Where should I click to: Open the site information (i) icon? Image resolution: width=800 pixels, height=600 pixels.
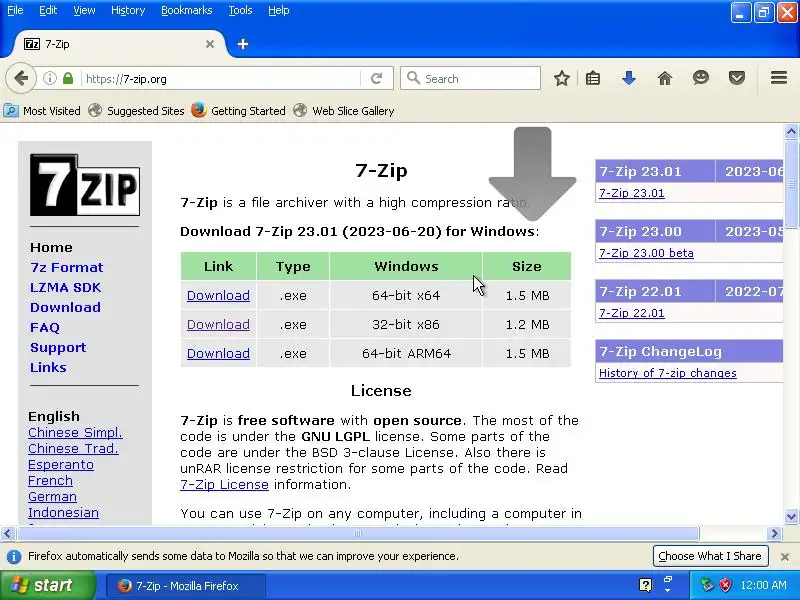(49, 79)
